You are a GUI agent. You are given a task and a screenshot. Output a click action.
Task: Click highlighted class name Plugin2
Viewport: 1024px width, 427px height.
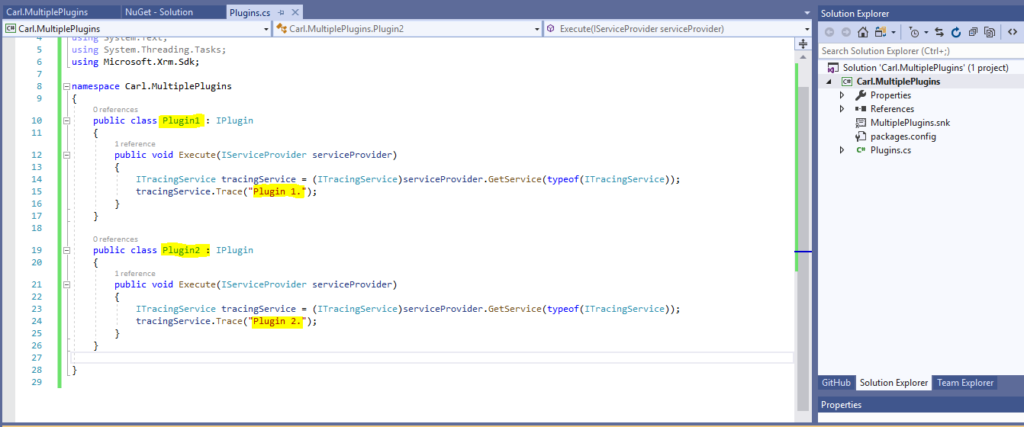click(x=182, y=251)
